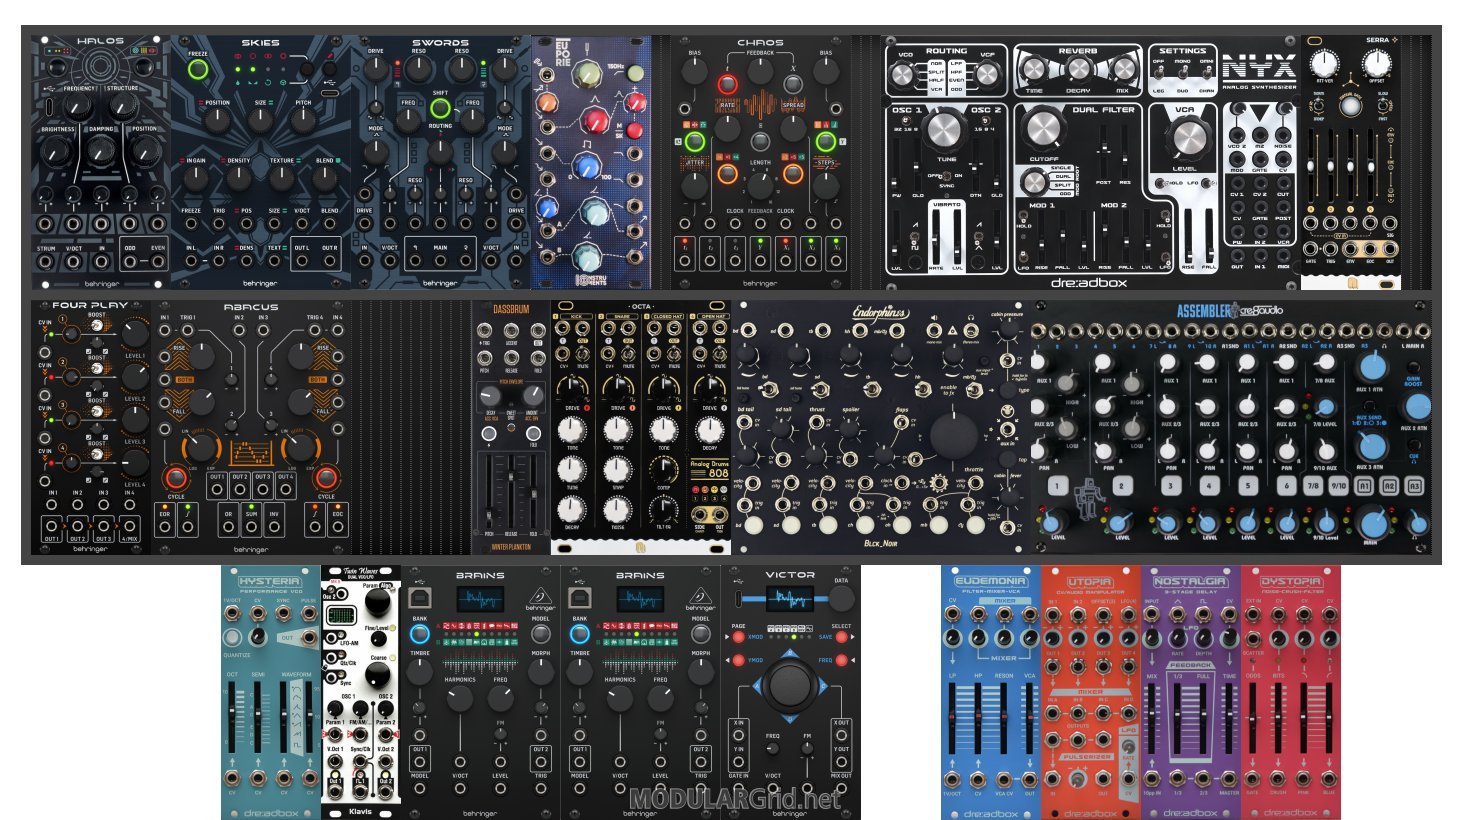Click the red YMOD button on Victor
Screen dimensions: 1472x820
[739, 660]
